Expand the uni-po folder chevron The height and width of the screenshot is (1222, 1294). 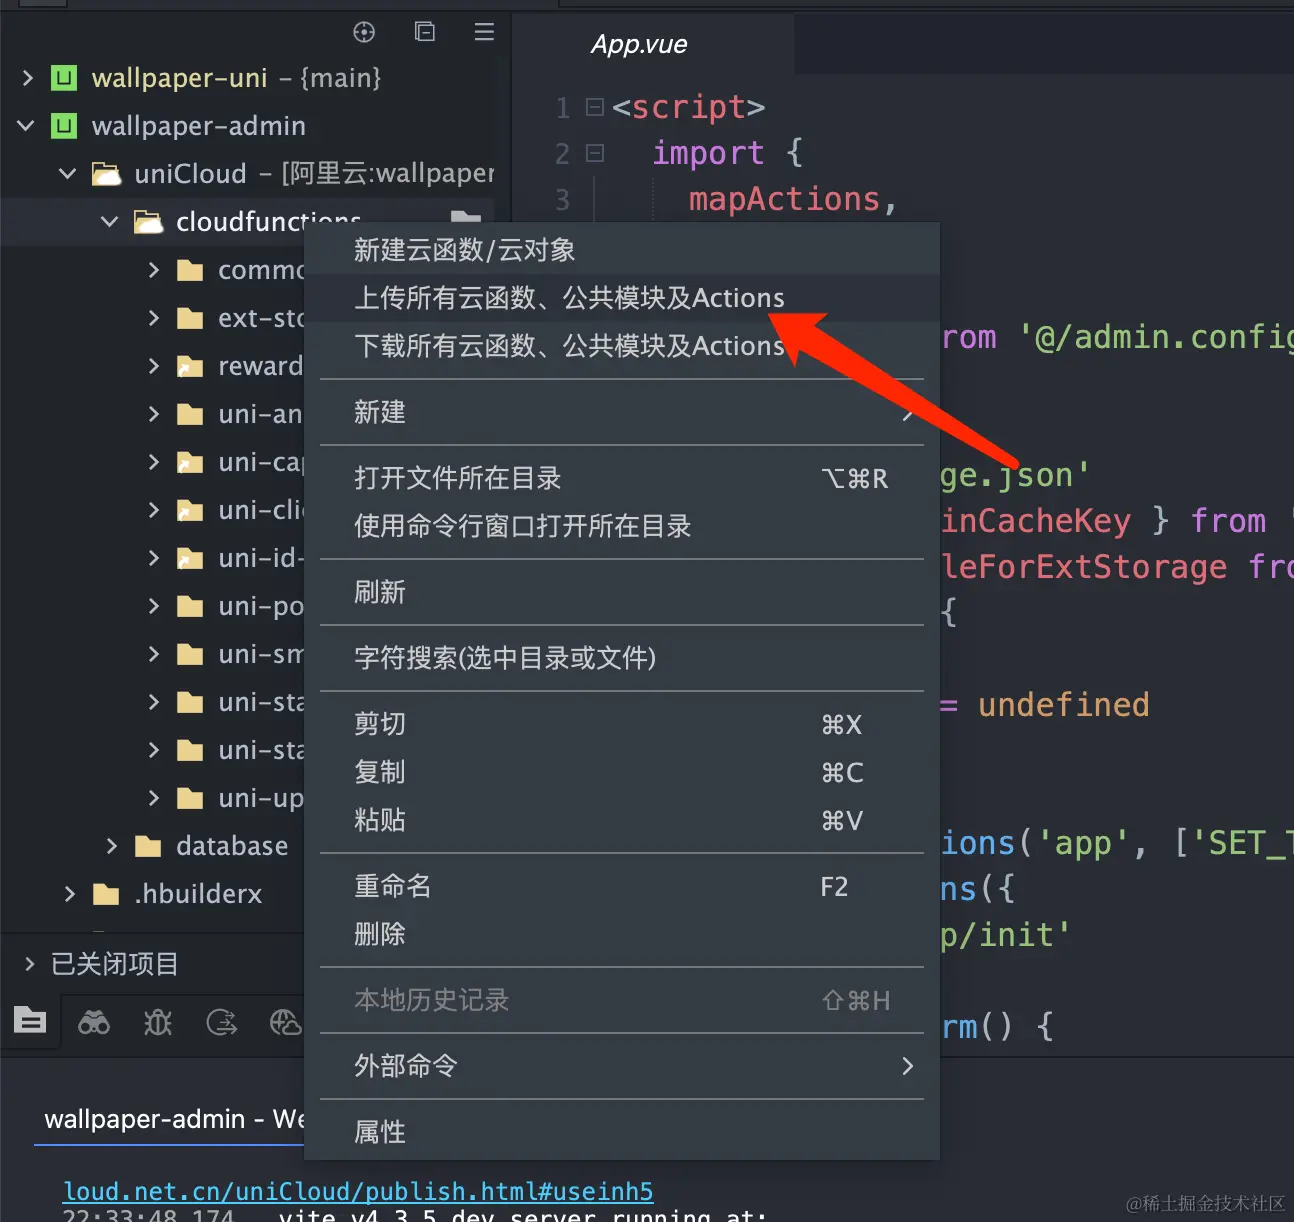click(153, 606)
